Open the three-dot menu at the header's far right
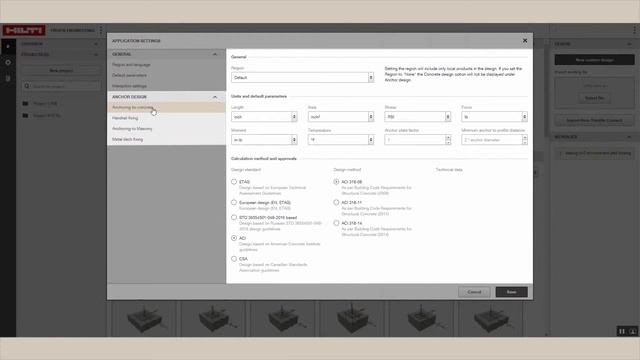This screenshot has width=640, height=360. [634, 30]
